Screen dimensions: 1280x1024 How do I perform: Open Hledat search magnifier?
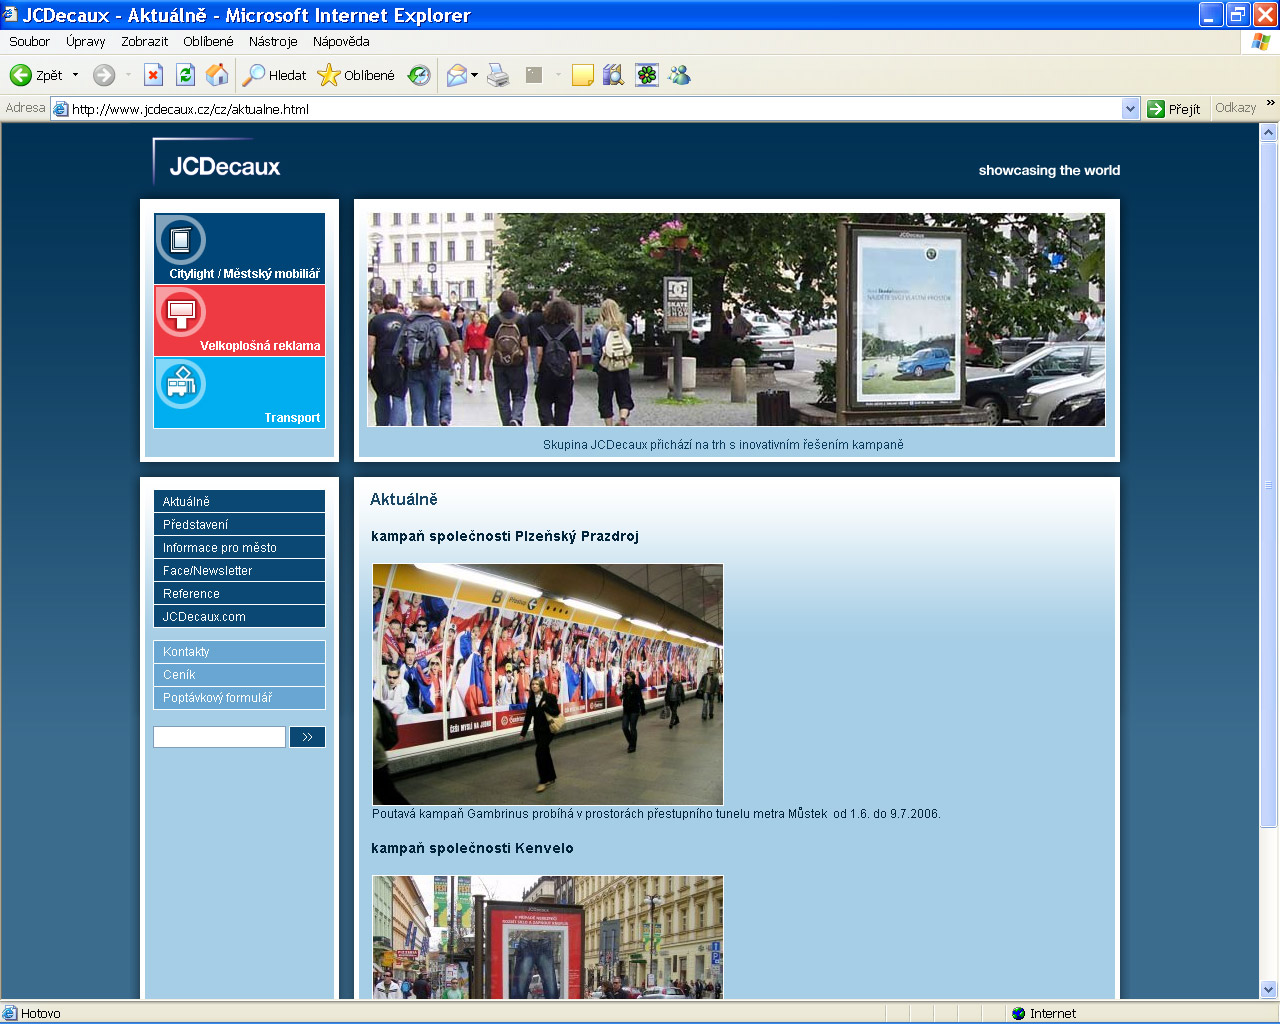click(x=255, y=75)
